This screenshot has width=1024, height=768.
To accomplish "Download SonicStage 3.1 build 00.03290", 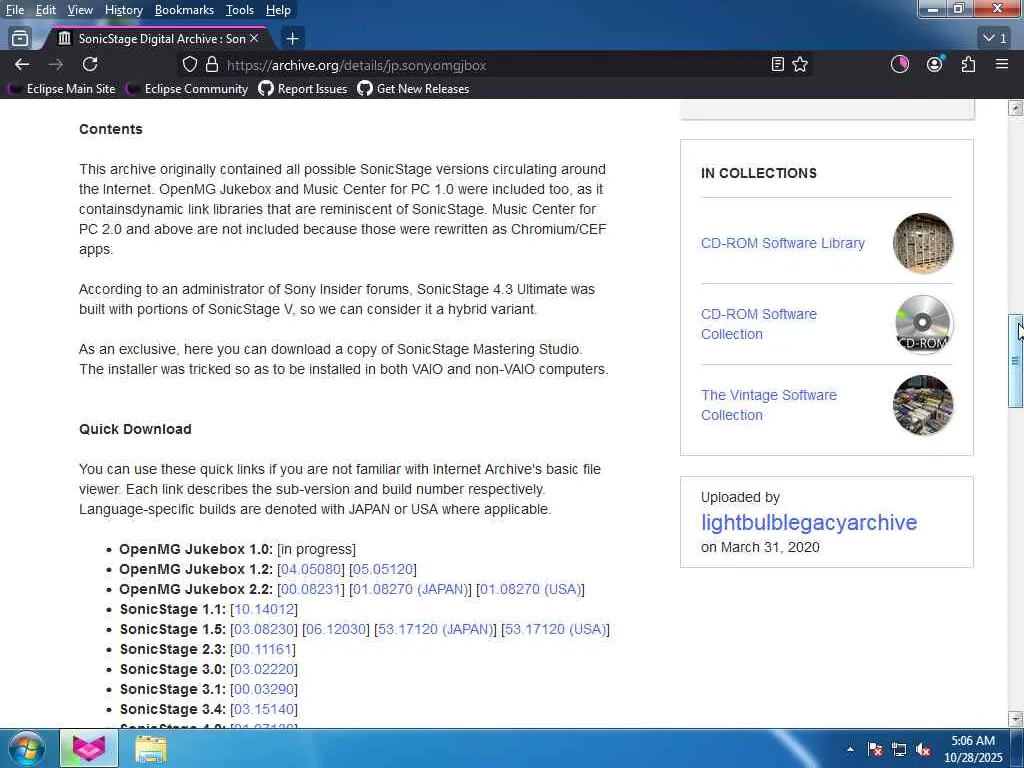I will (x=264, y=689).
